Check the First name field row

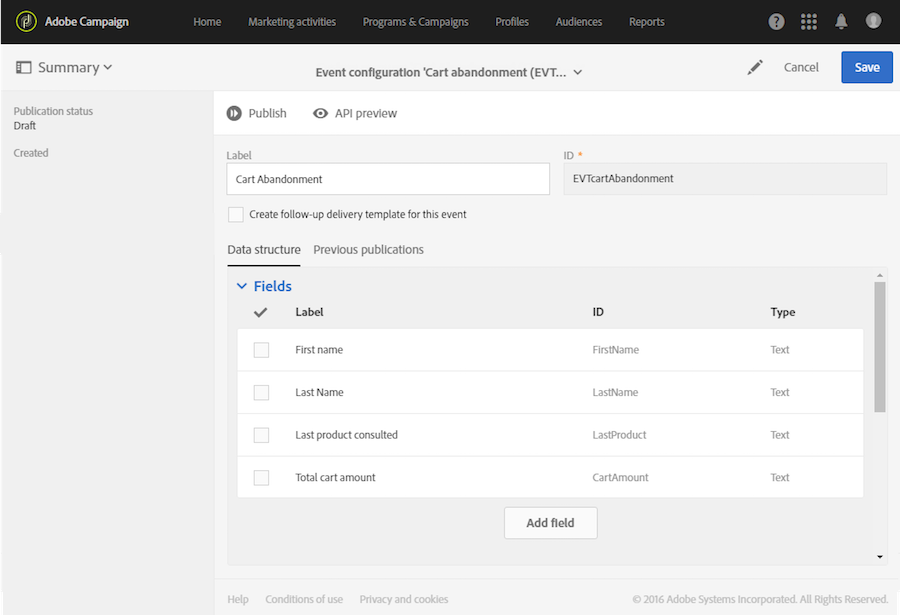click(261, 350)
